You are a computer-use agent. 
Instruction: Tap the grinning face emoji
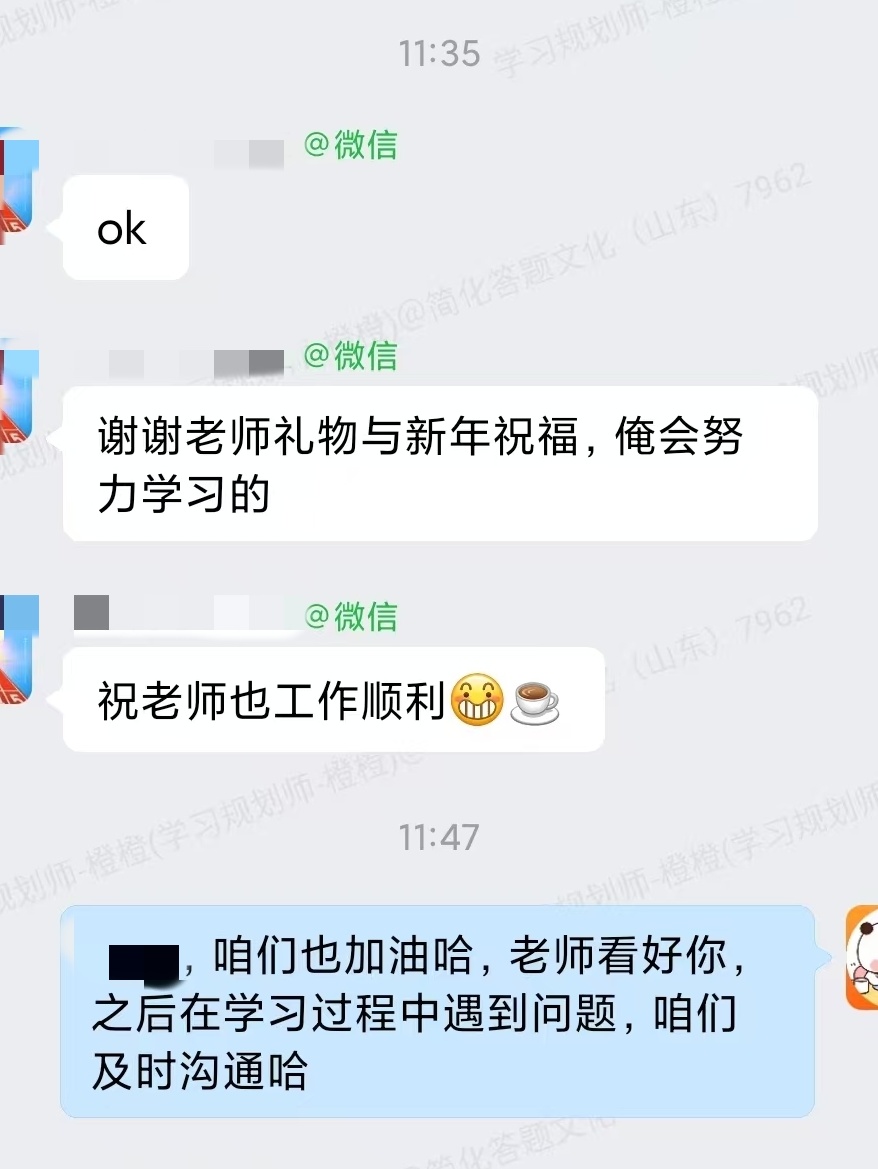(x=478, y=699)
